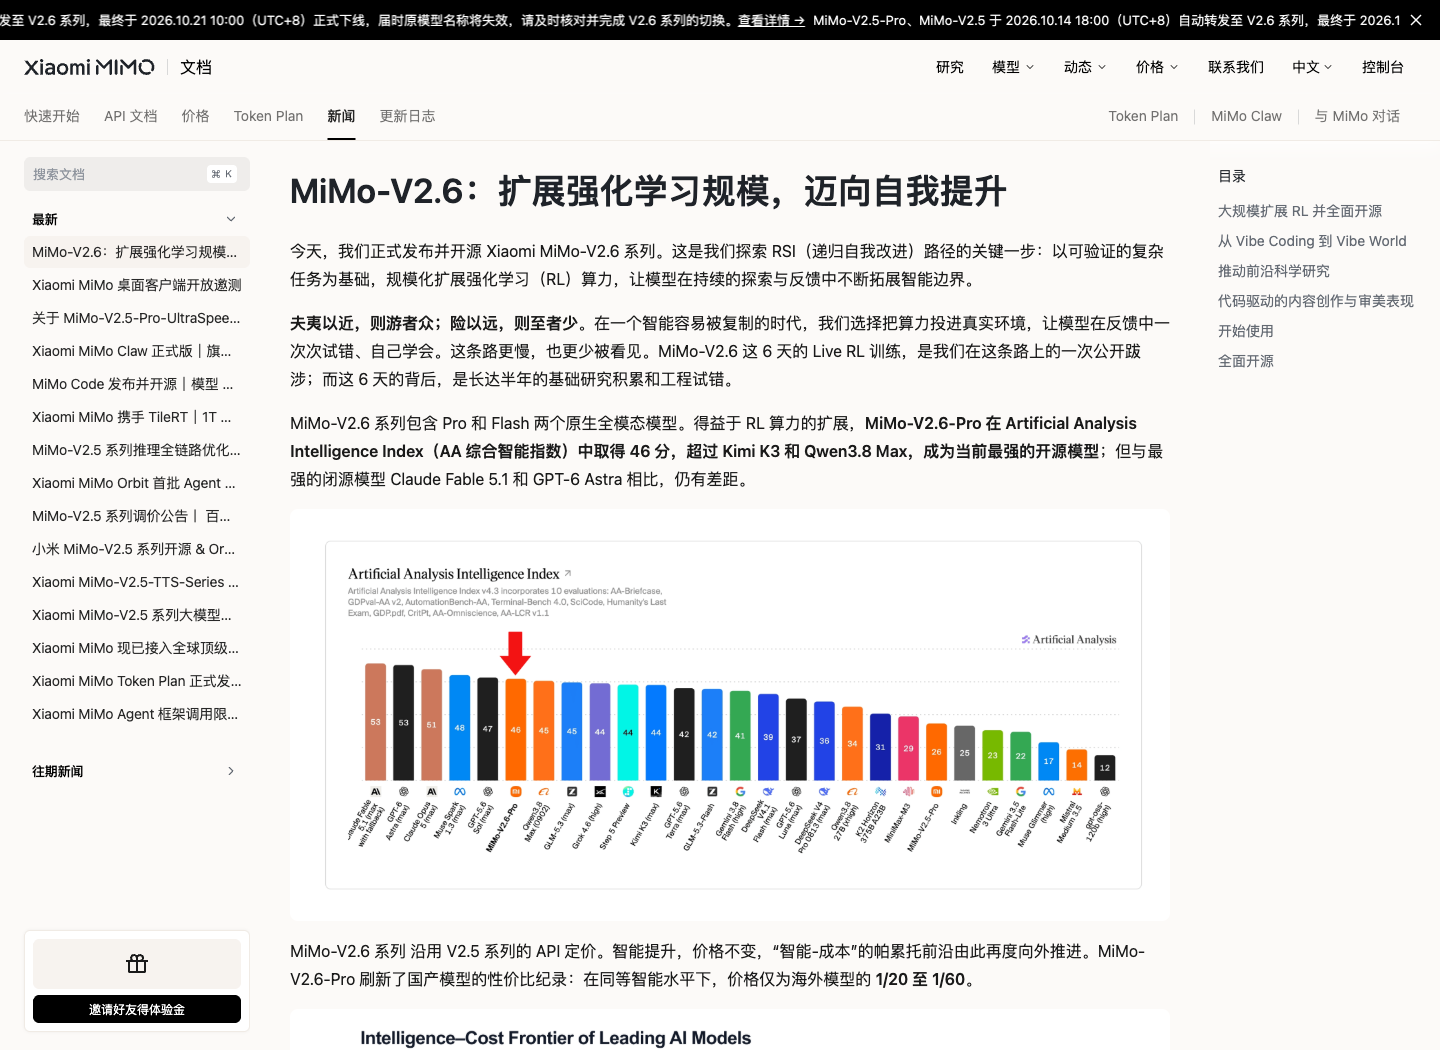
Task: Focus the 搜索文档 search field
Action: pyautogui.click(x=137, y=174)
